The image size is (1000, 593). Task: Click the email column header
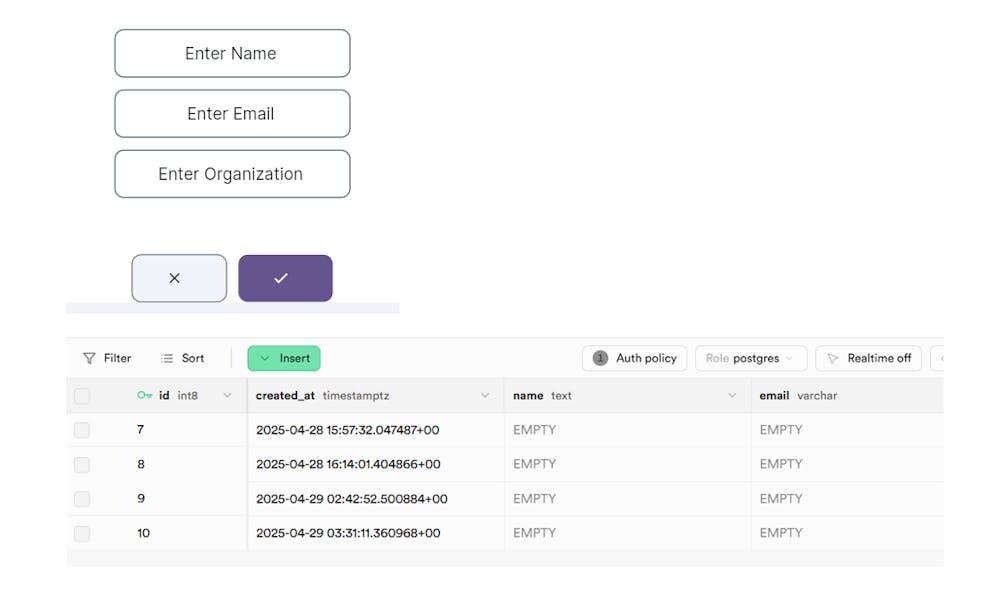point(847,395)
